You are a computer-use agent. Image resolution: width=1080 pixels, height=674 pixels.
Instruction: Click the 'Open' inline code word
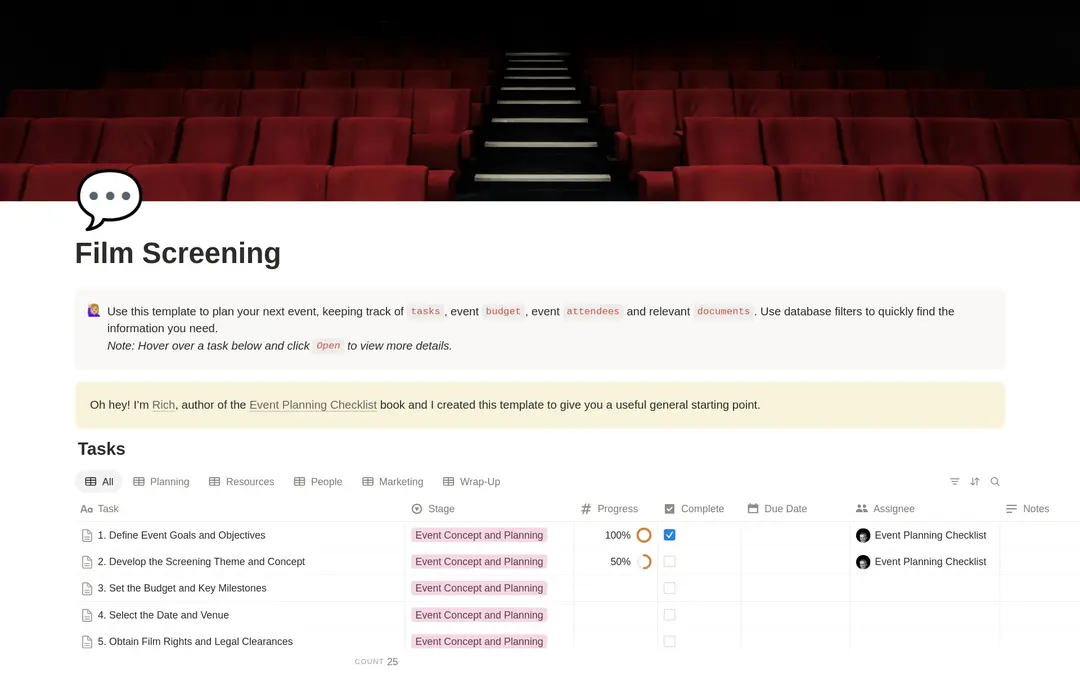tap(328, 346)
